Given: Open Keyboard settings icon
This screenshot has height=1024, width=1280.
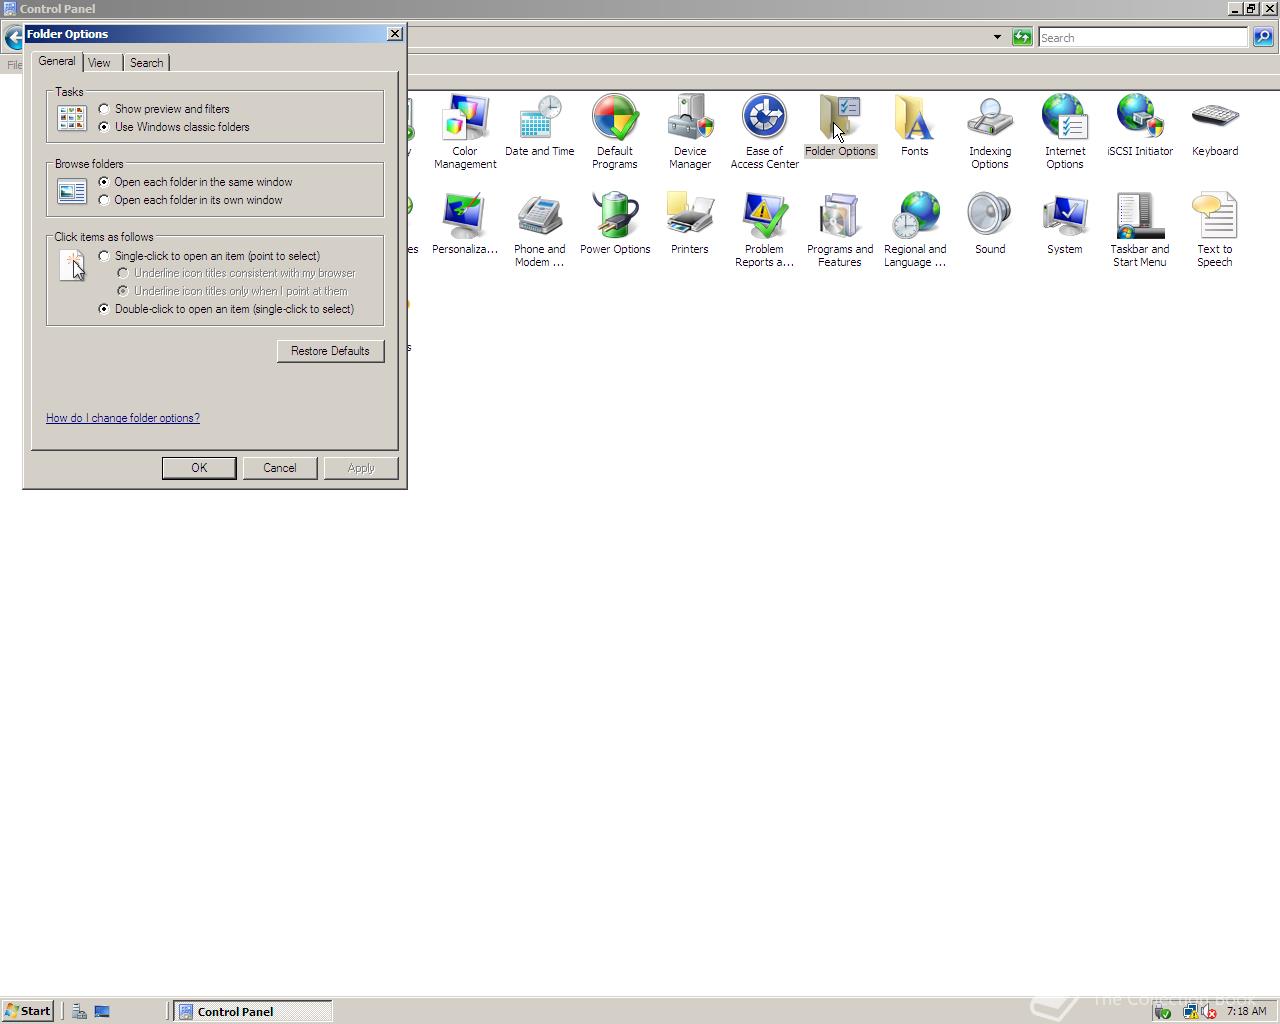Looking at the screenshot, I should 1215,126.
